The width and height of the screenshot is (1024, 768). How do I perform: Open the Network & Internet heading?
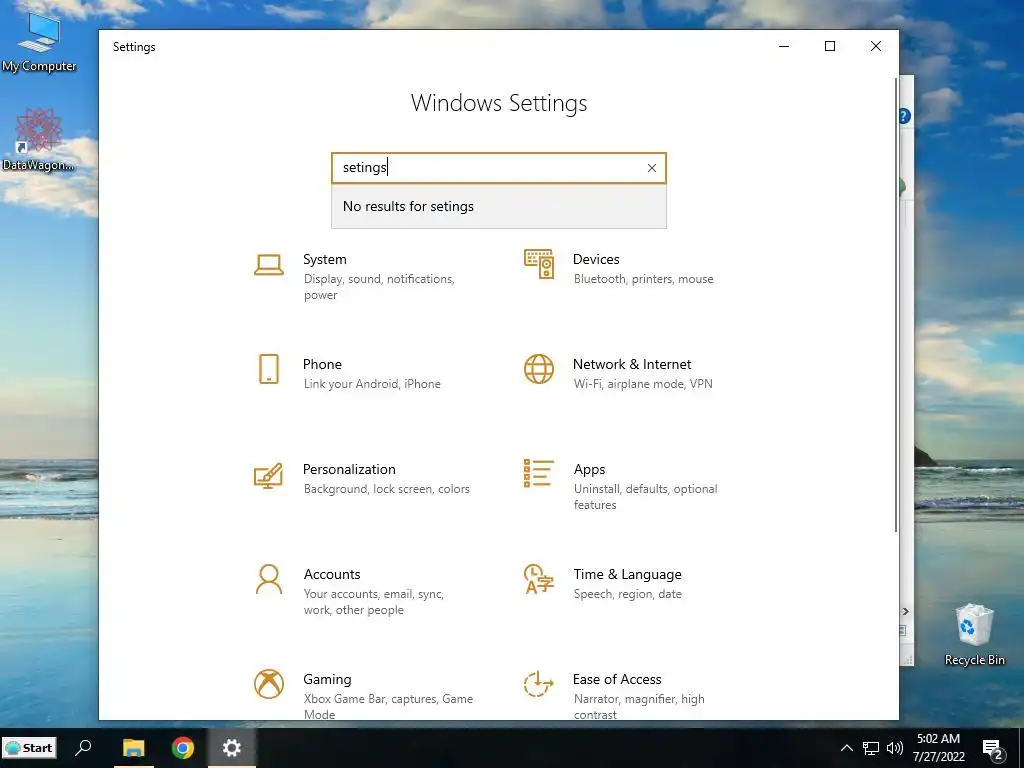pyautogui.click(x=632, y=364)
